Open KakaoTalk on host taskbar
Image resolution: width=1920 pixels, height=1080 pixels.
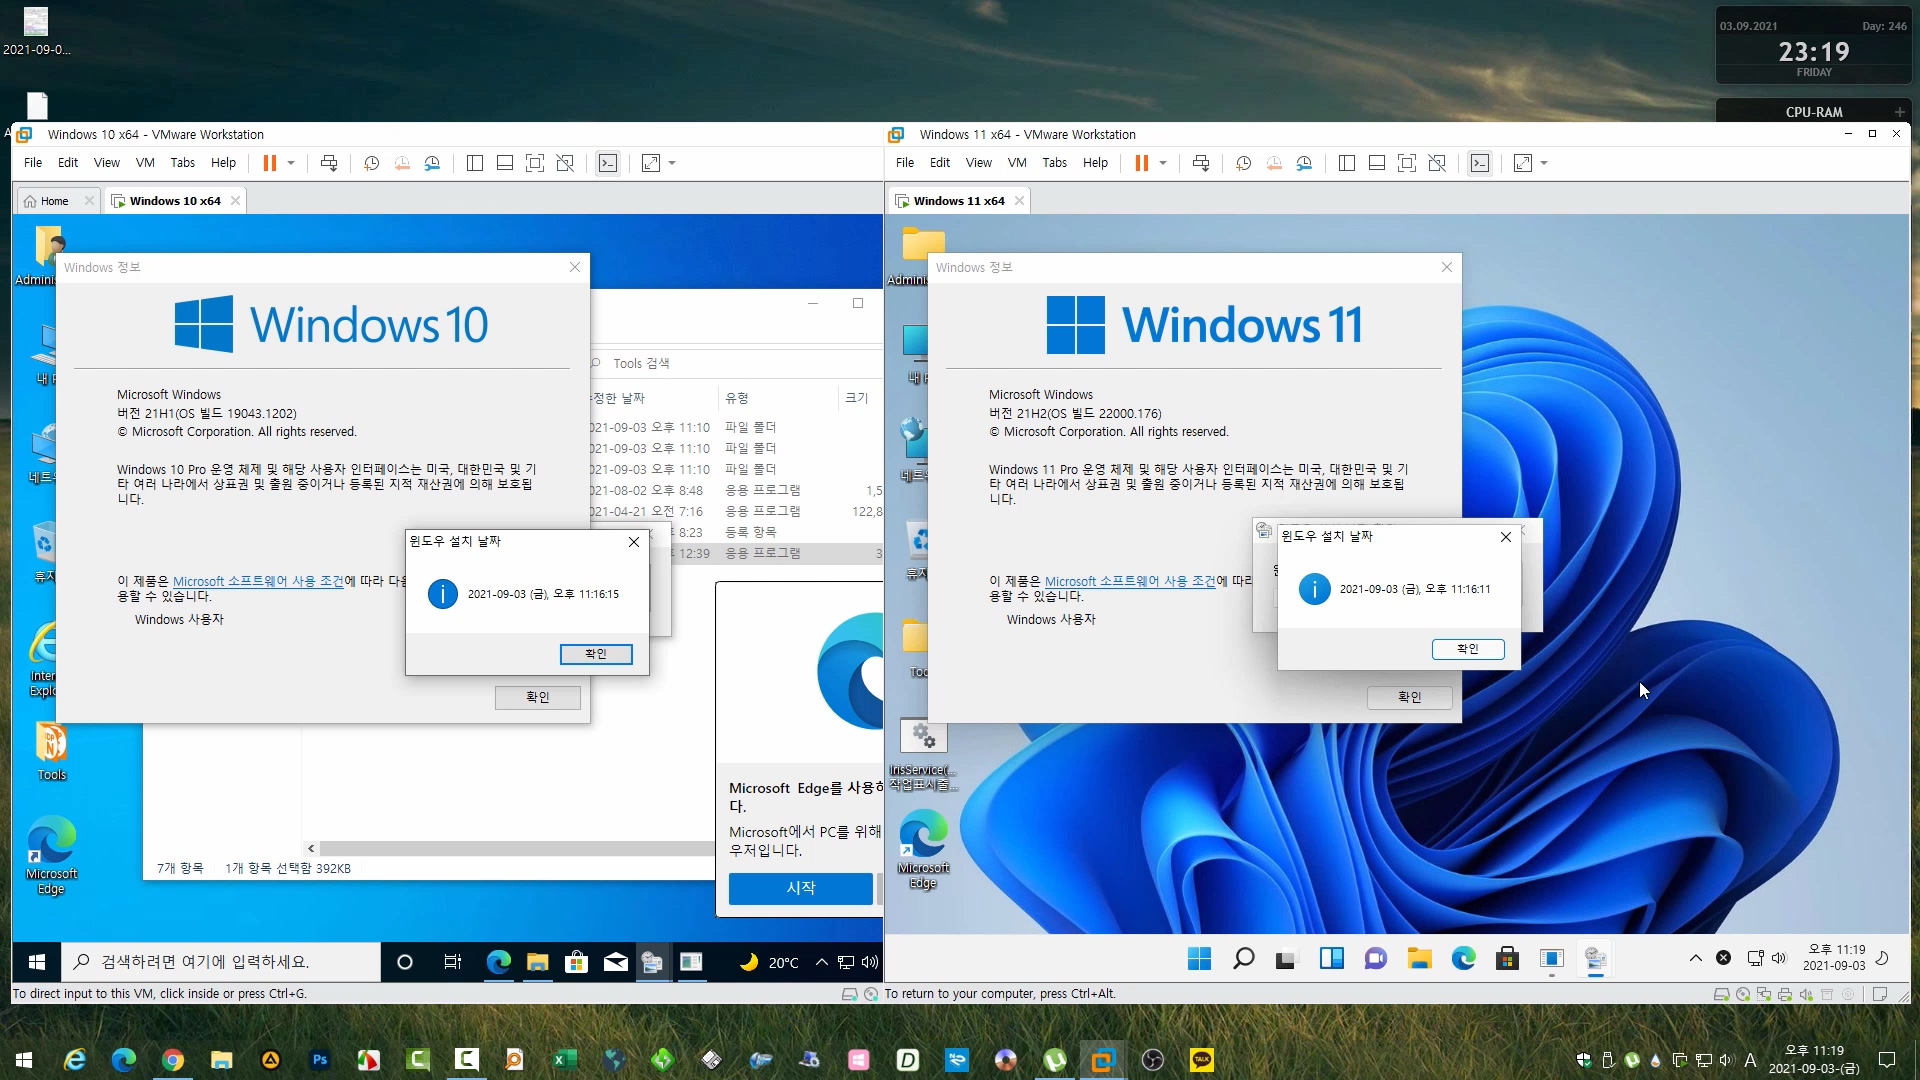tap(1201, 1060)
